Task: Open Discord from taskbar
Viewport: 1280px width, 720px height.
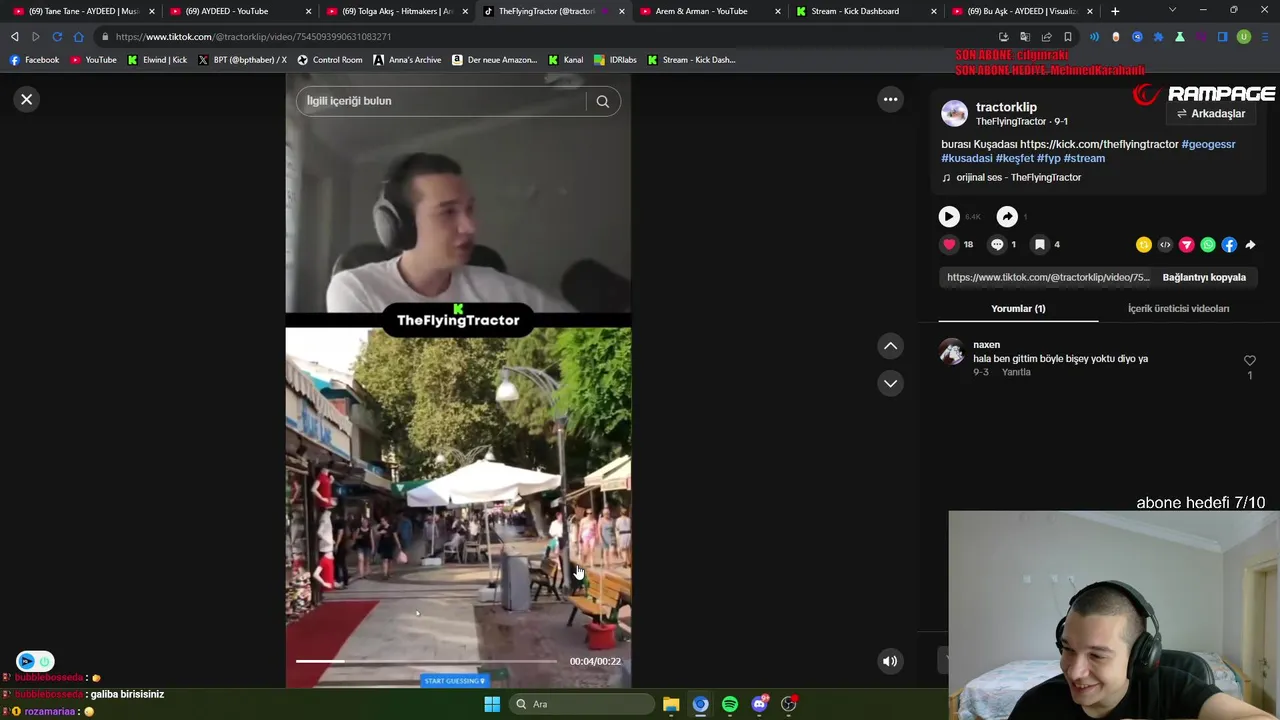Action: [x=759, y=704]
